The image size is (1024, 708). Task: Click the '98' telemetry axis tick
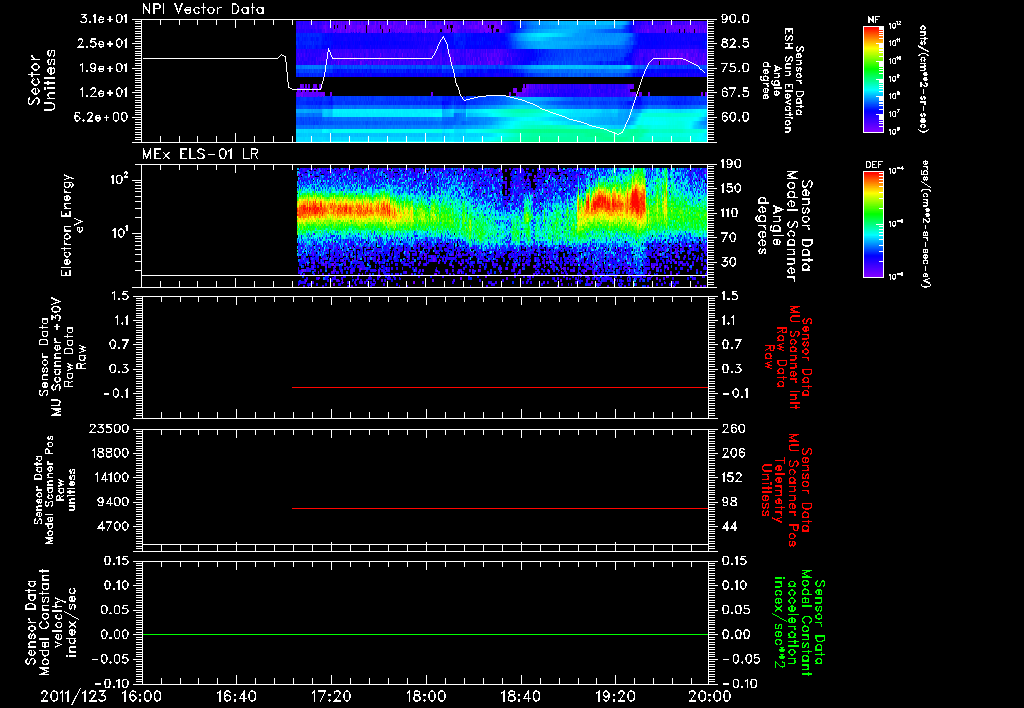(729, 502)
